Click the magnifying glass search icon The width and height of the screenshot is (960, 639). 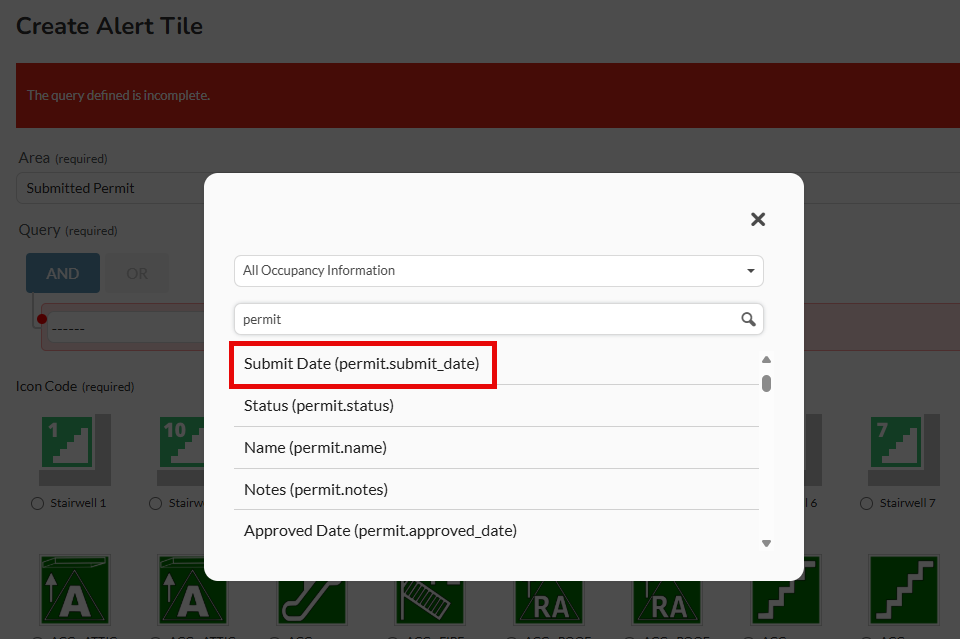click(748, 319)
